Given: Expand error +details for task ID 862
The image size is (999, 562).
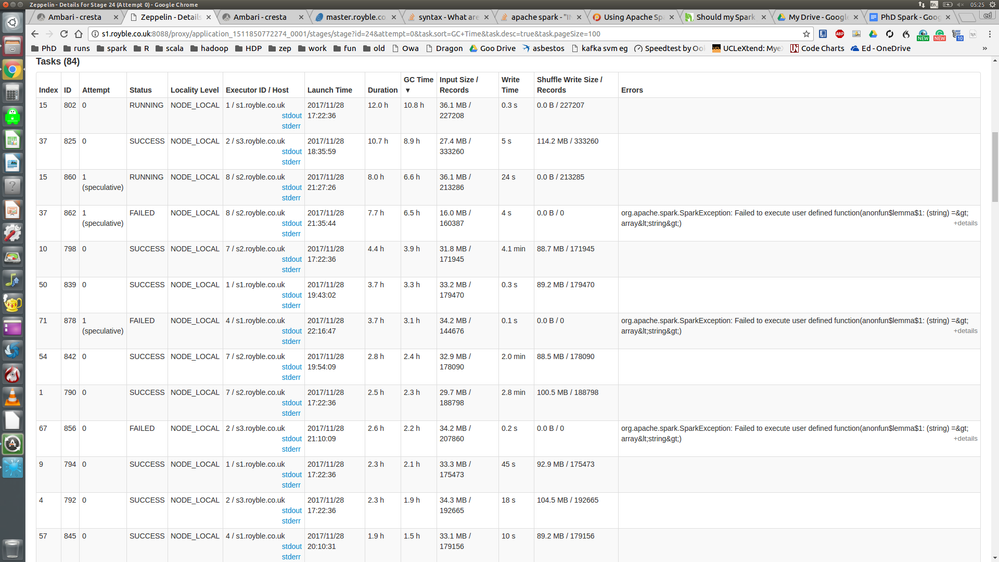Looking at the screenshot, I should pos(965,223).
